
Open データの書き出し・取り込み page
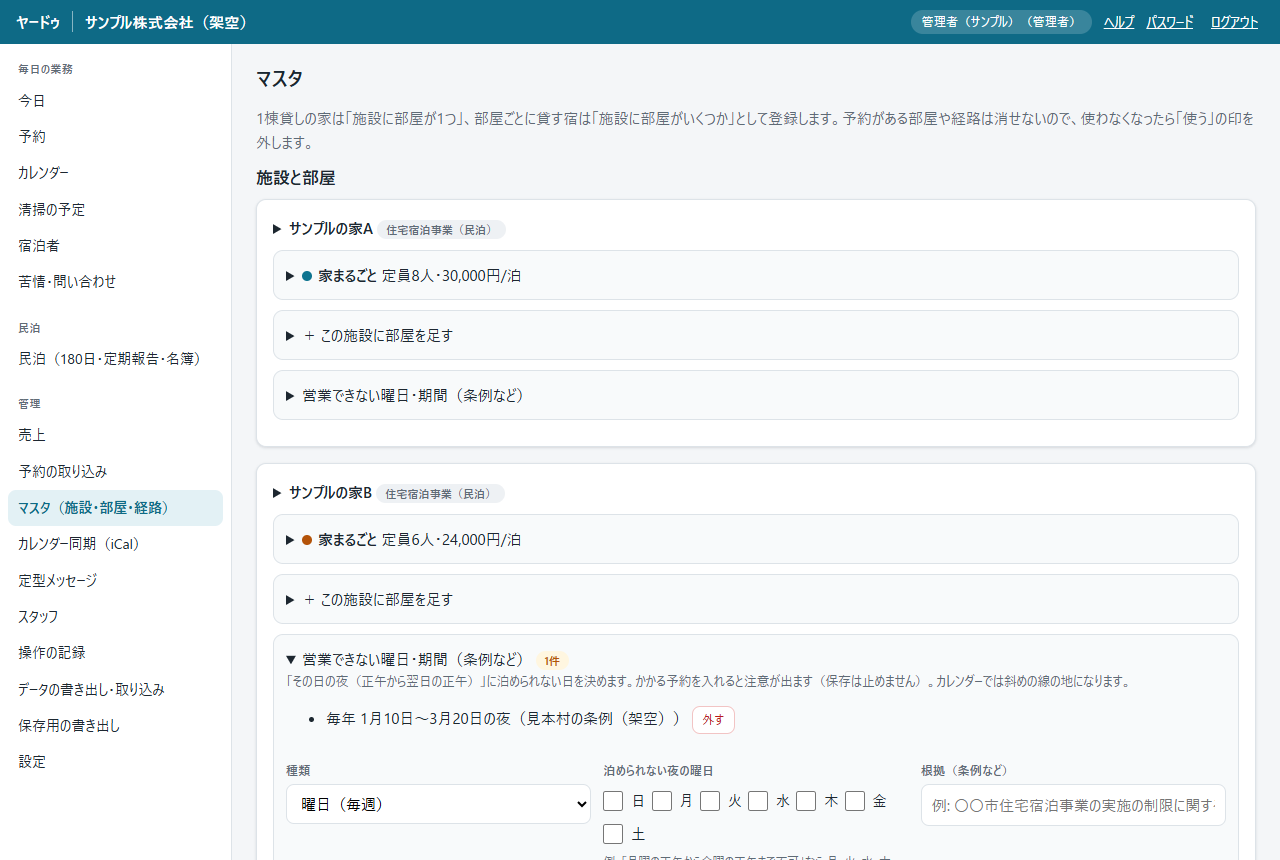tap(115, 689)
